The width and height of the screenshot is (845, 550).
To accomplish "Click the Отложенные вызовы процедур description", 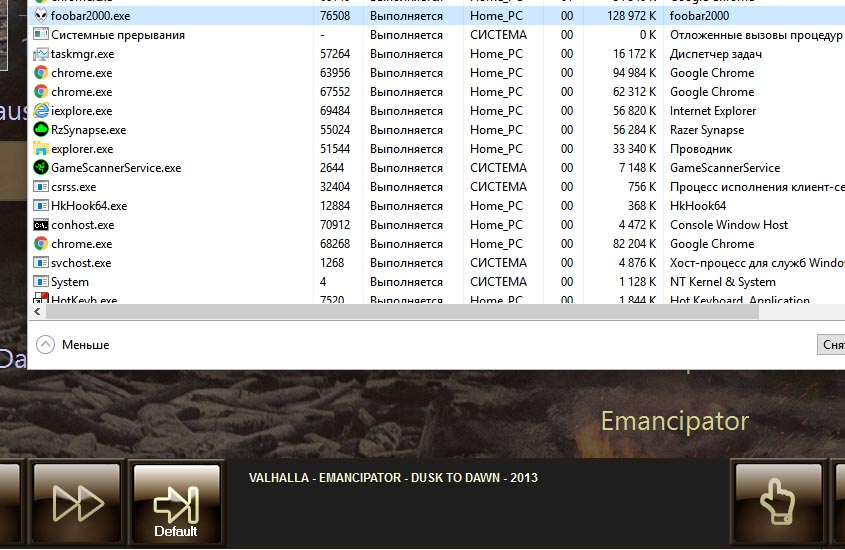I will point(756,35).
